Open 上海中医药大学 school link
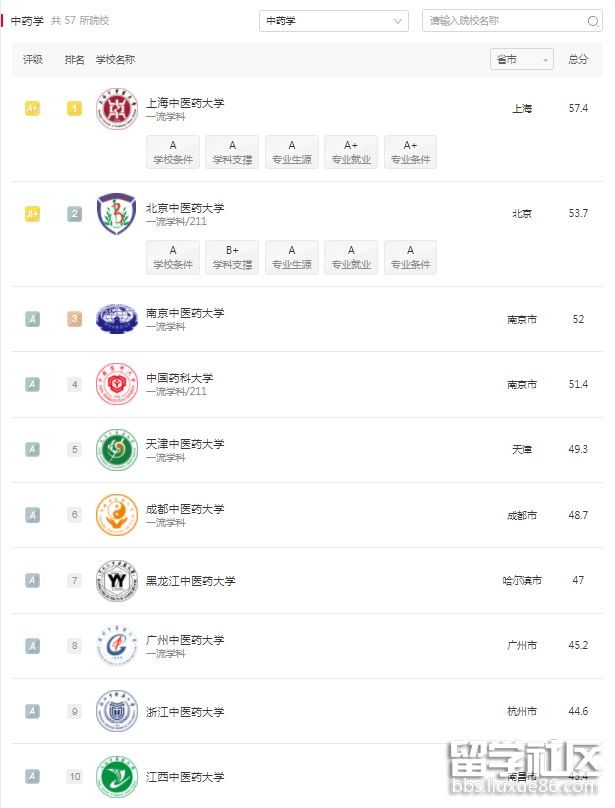Screen dimensions: 615x808 185,102
